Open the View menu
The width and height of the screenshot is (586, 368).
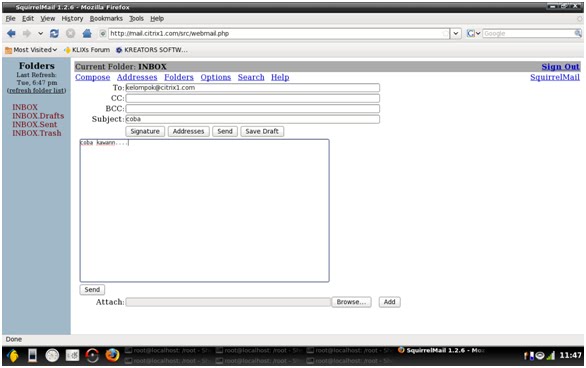tap(47, 18)
